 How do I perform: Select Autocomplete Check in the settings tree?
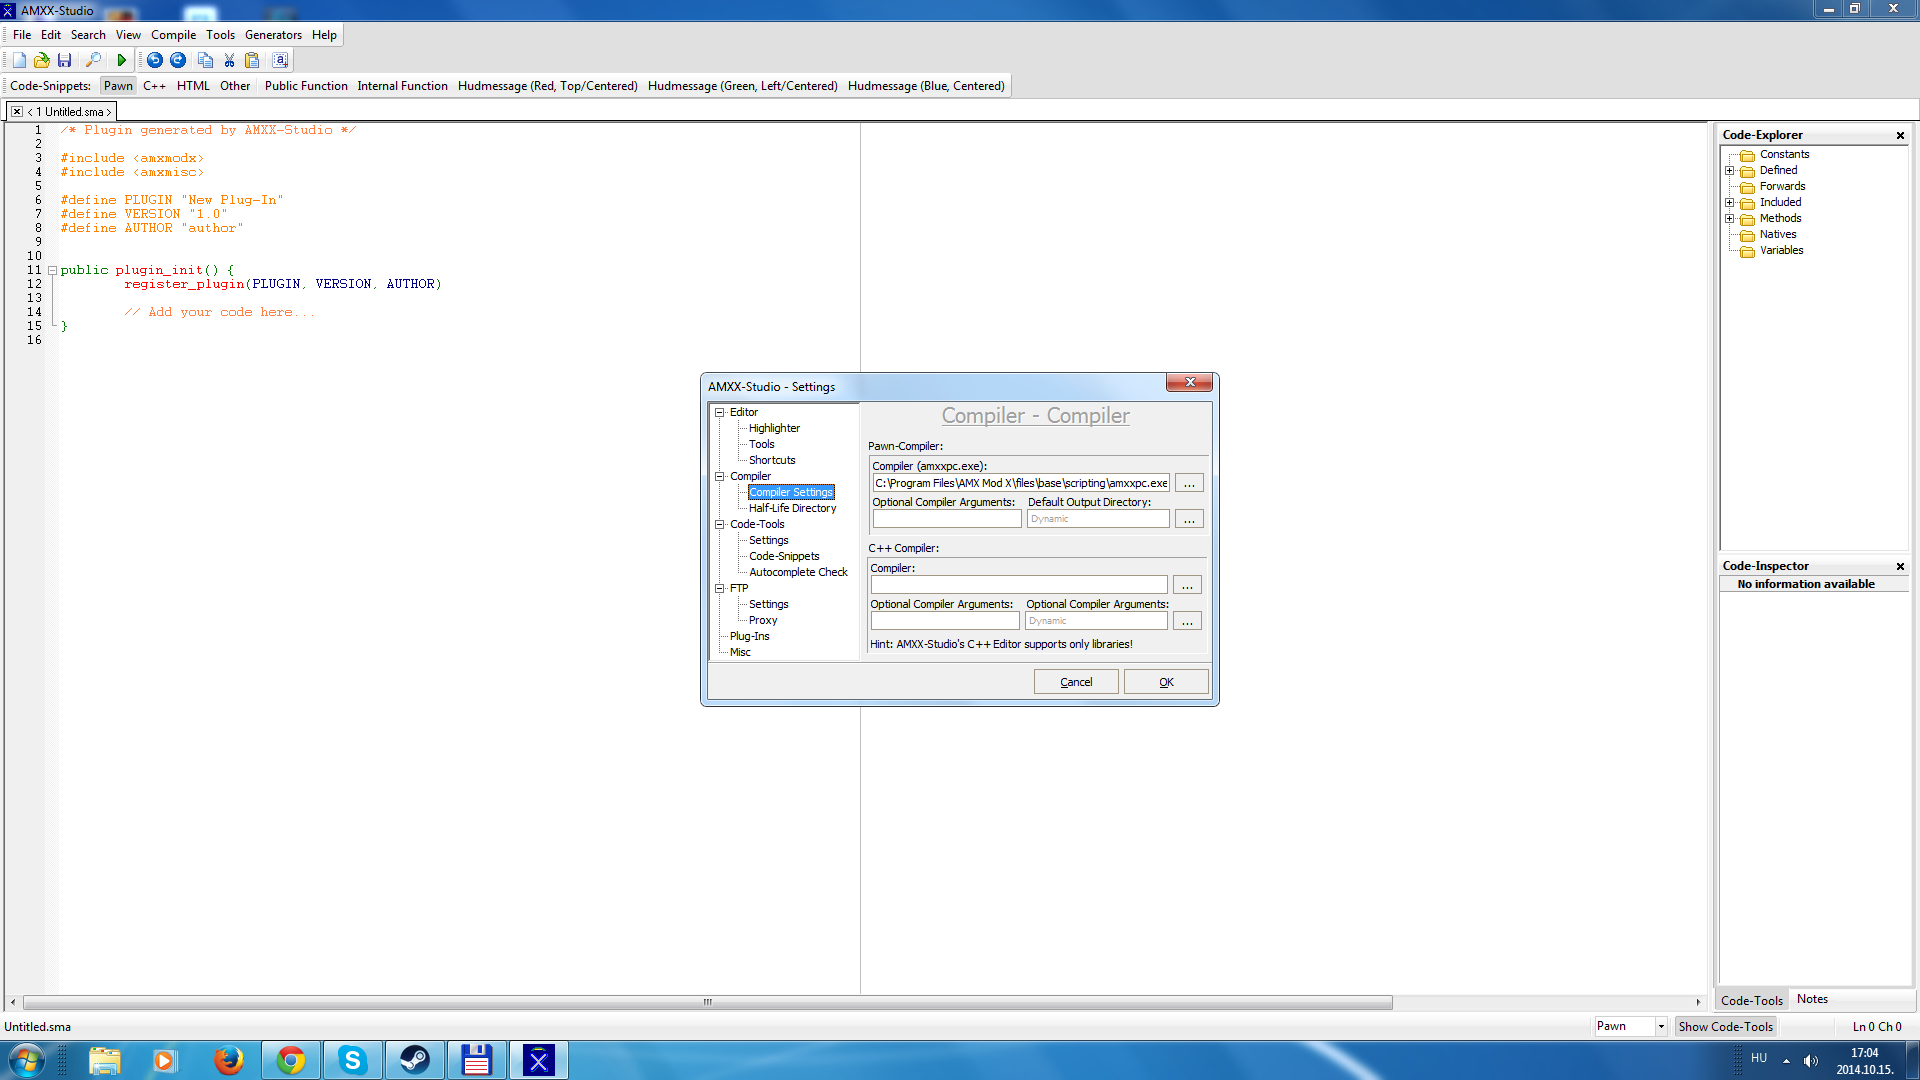tap(798, 572)
